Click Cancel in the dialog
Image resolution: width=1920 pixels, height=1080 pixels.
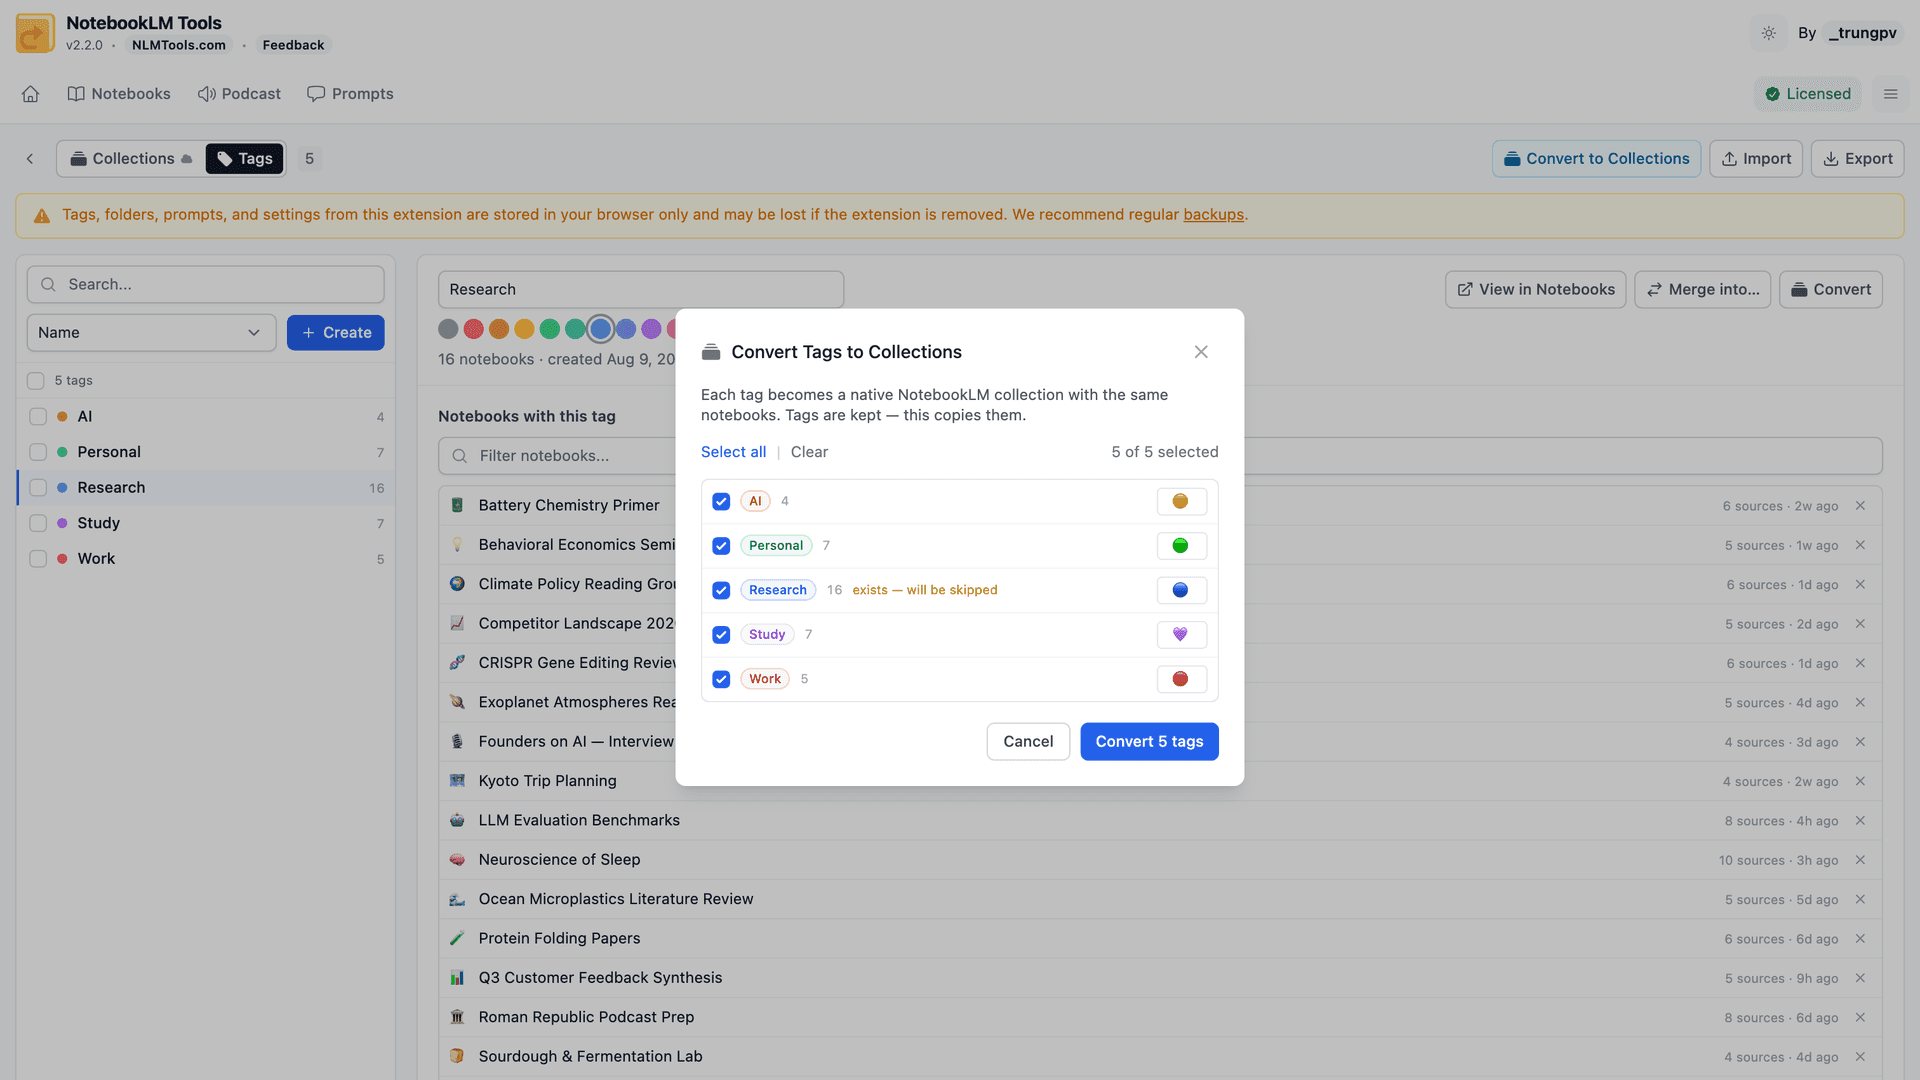(1028, 742)
